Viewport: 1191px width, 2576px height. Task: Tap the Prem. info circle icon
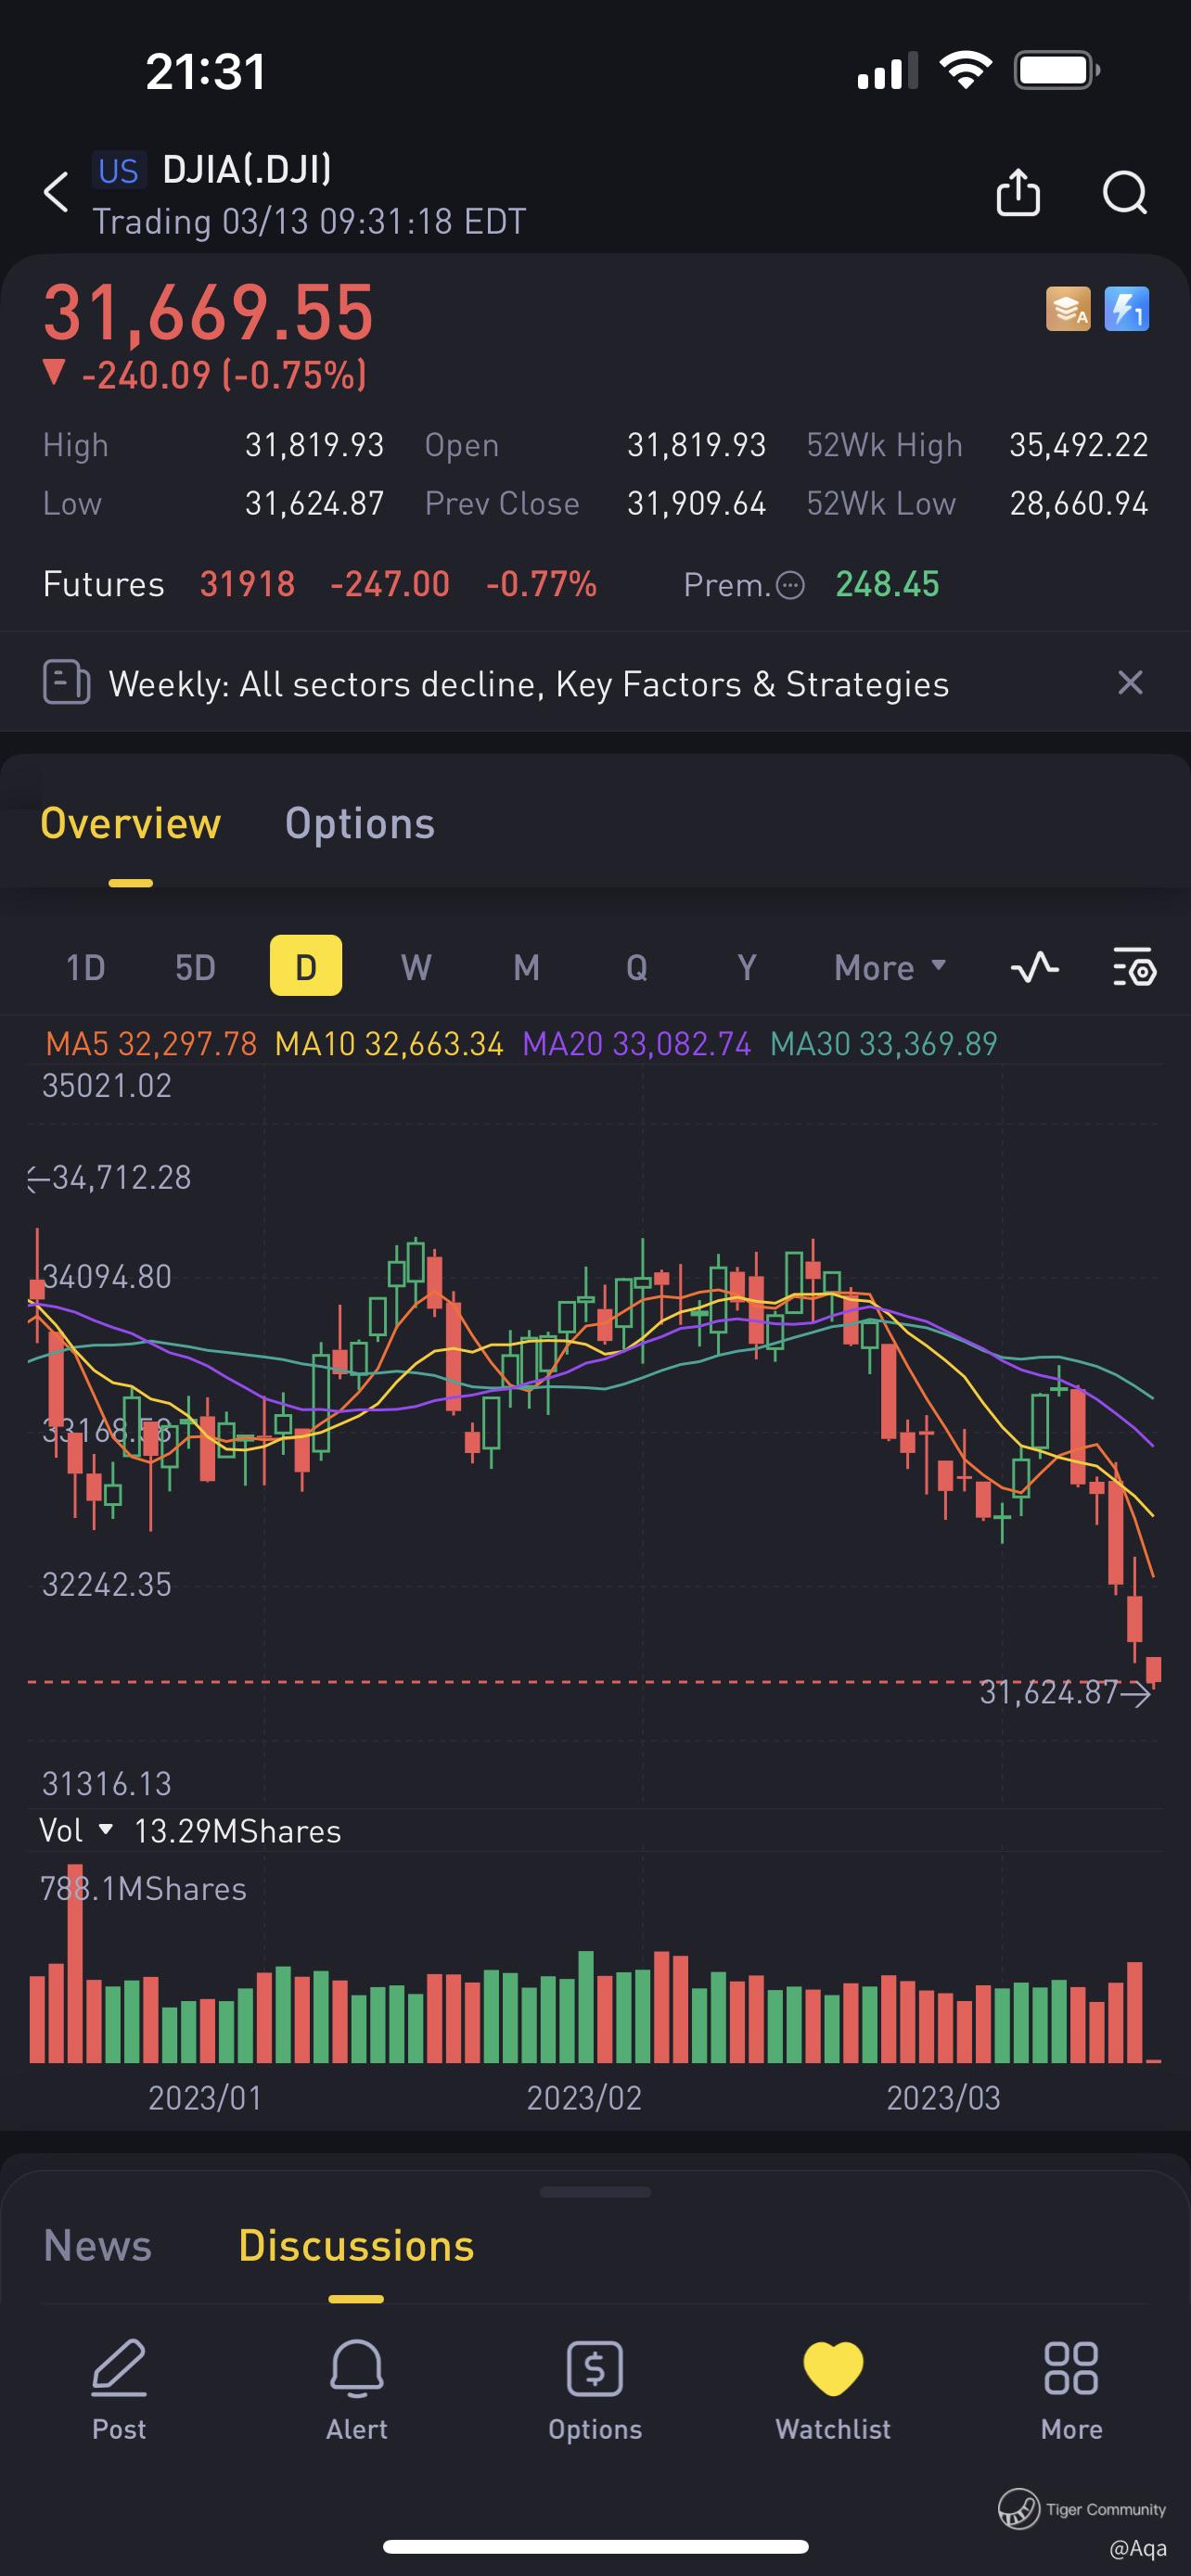coord(790,585)
